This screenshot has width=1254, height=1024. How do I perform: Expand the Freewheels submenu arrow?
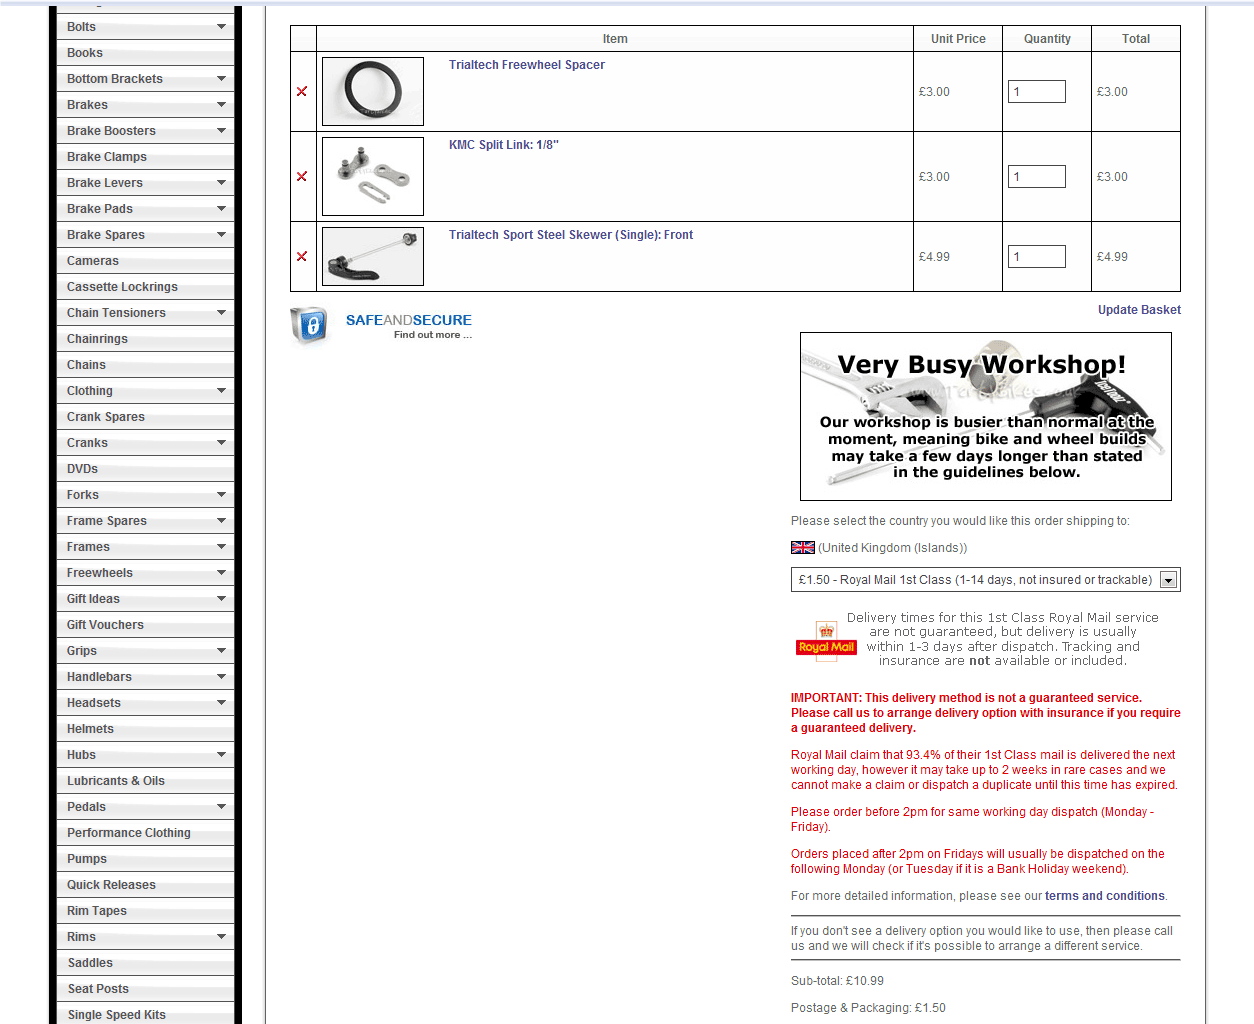[221, 573]
